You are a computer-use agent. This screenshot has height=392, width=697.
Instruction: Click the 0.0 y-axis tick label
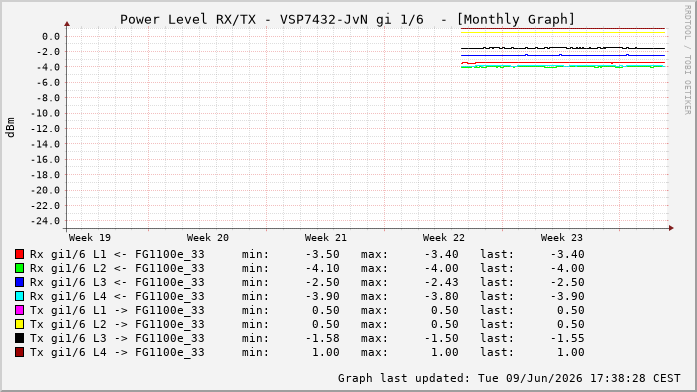tap(51, 36)
